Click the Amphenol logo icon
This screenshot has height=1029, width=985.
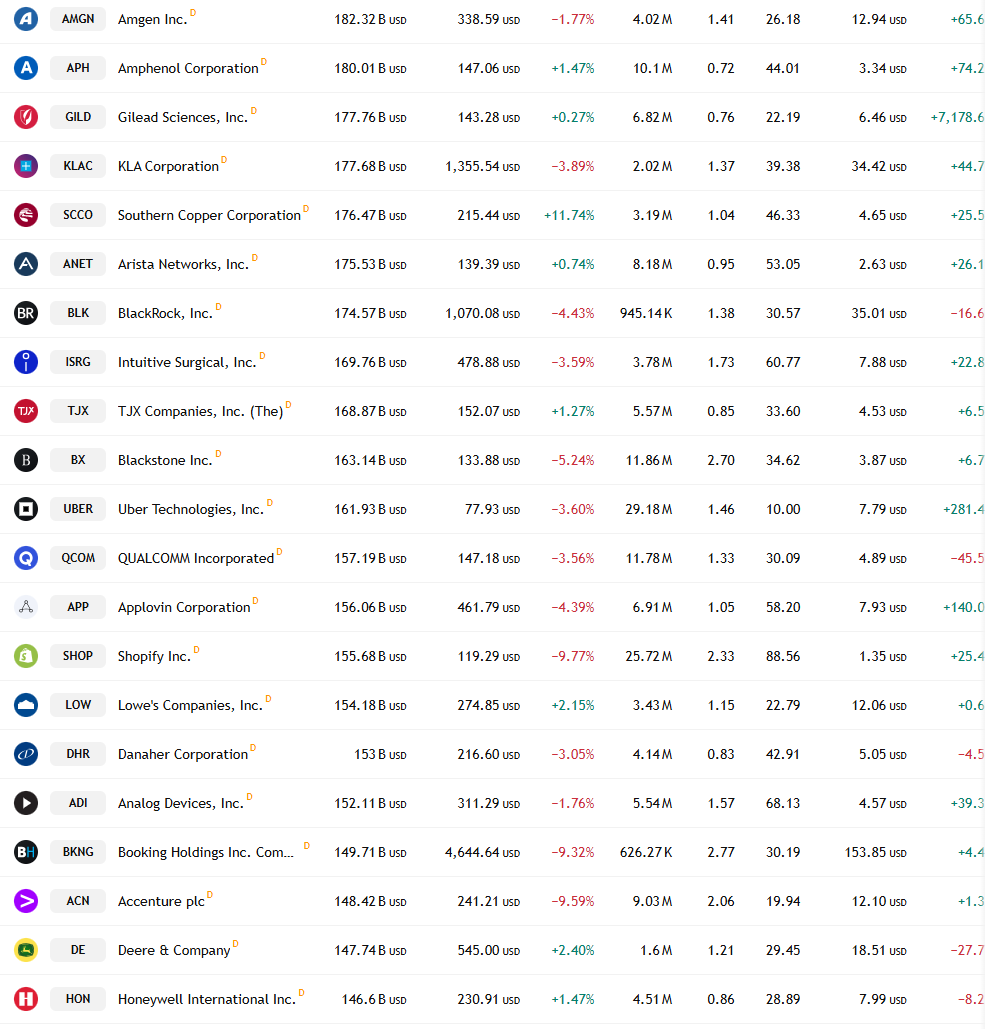coord(26,68)
